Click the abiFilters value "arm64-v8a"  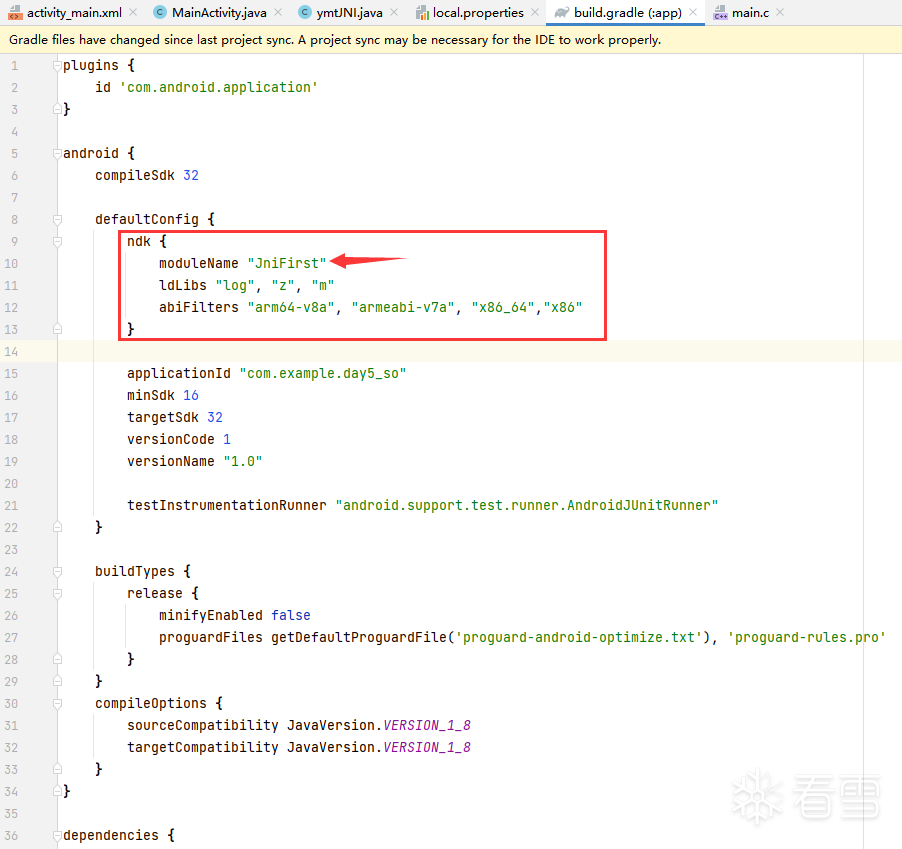[x=291, y=308]
